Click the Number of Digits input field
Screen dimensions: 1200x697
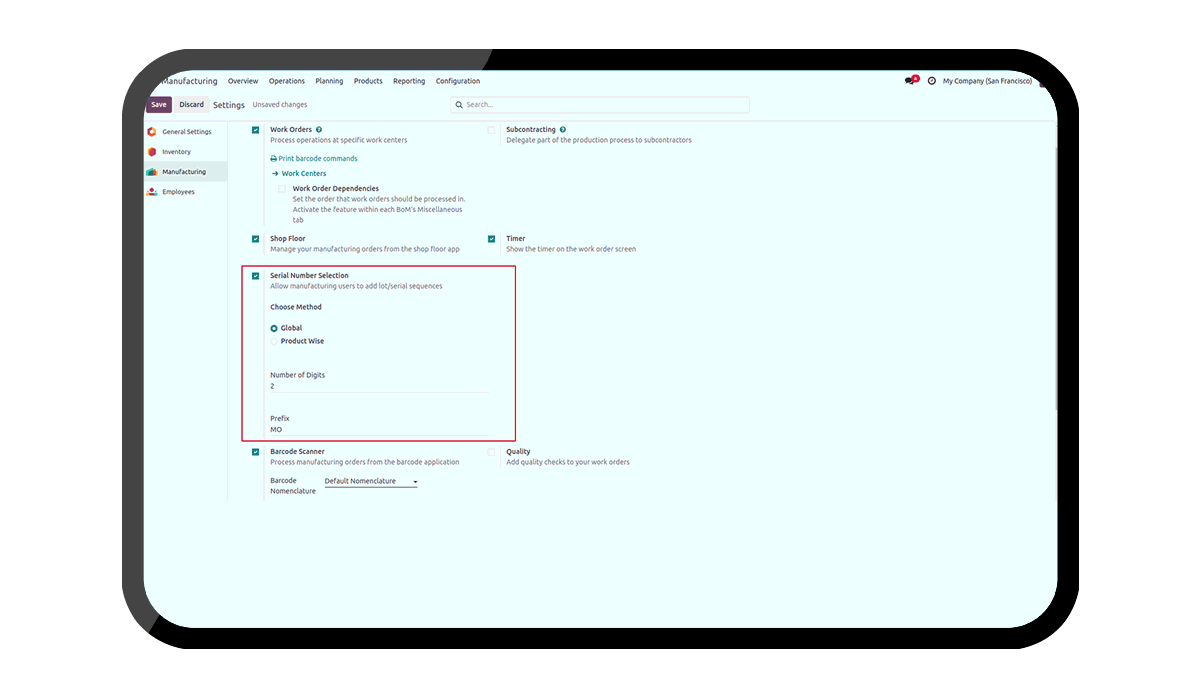(x=379, y=386)
